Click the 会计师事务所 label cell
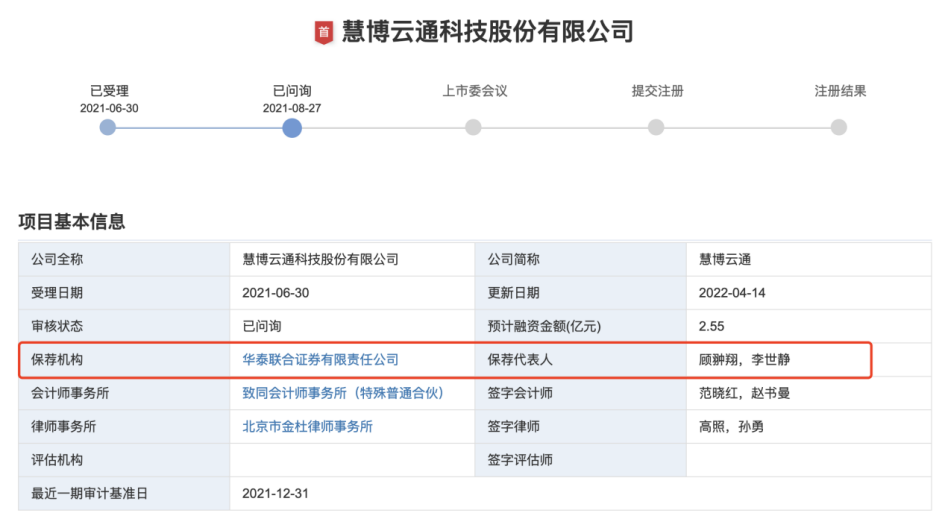Screen dimensions: 945x513 coord(124,393)
